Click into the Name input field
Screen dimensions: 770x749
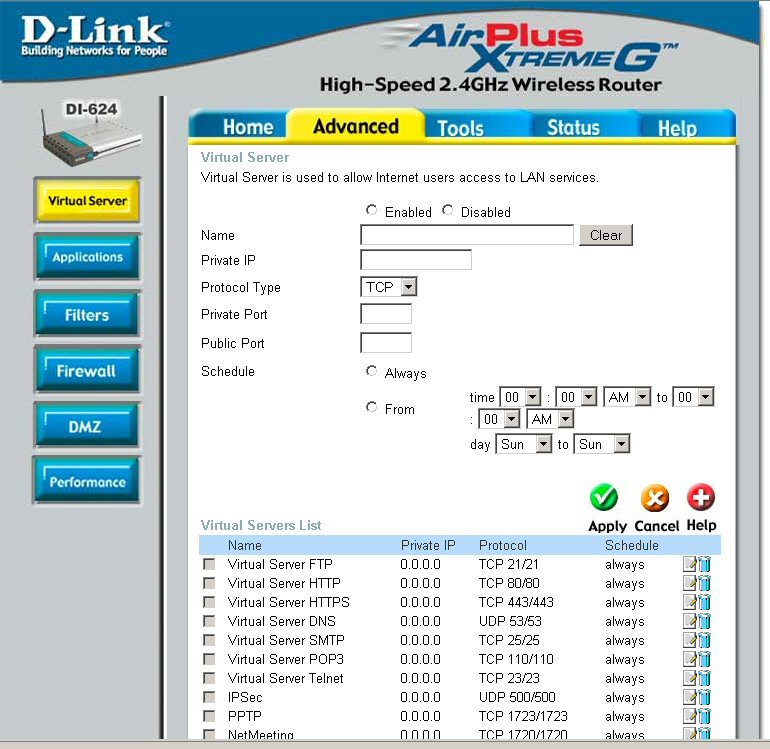467,235
